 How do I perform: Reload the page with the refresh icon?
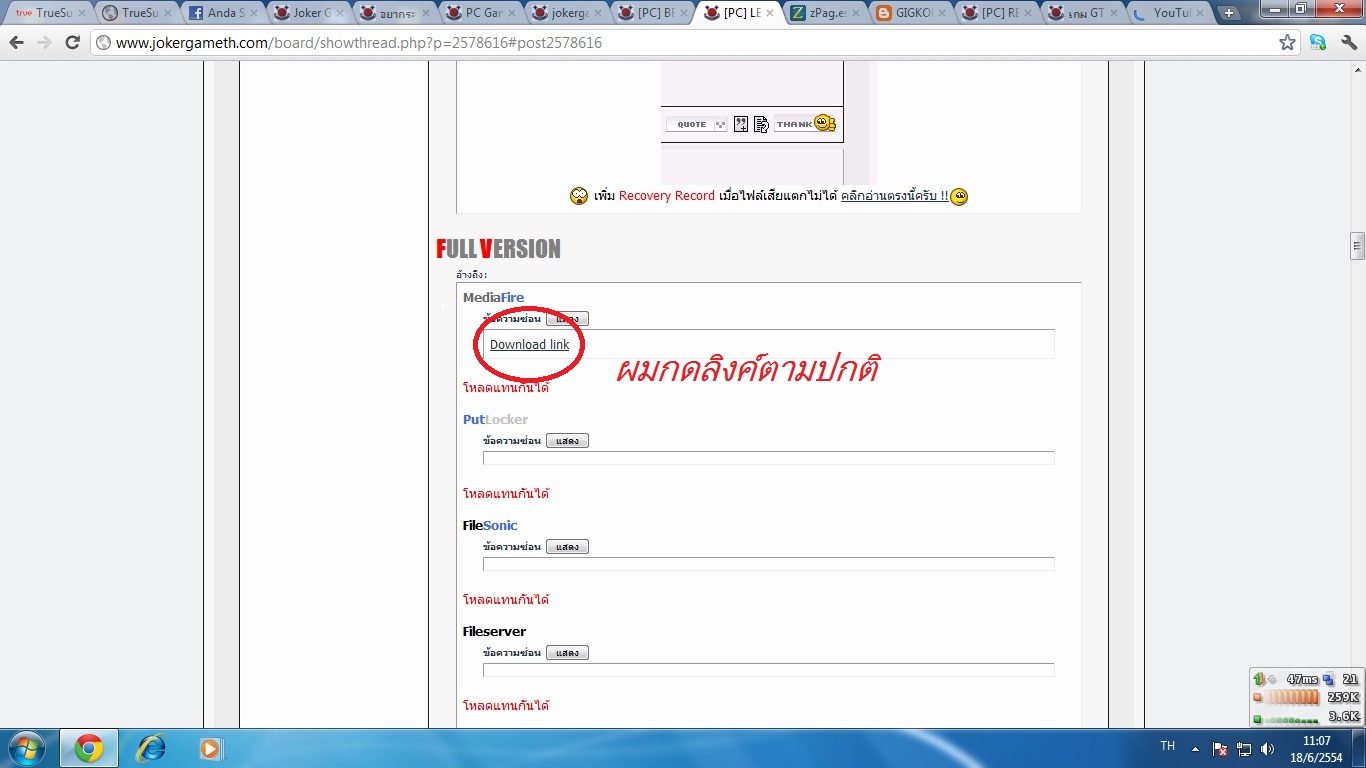click(72, 43)
